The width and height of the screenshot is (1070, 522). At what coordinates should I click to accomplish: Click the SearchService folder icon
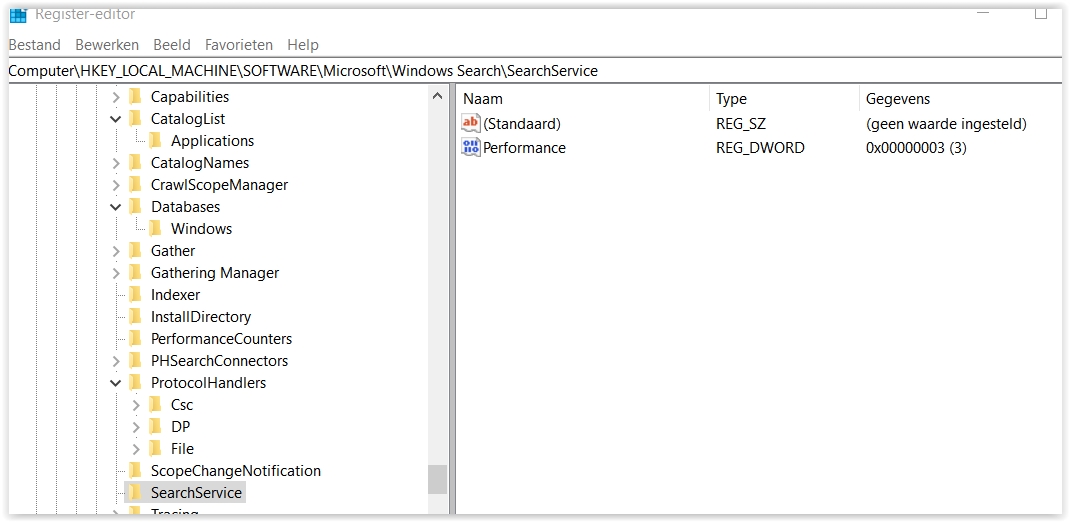tap(135, 492)
